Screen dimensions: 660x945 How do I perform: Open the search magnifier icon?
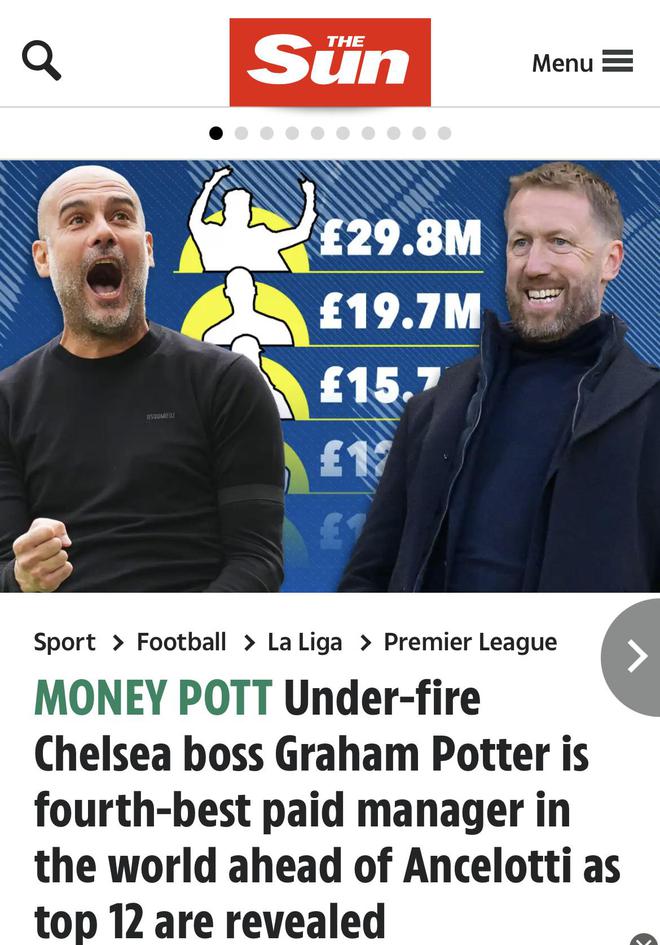pos(42,60)
